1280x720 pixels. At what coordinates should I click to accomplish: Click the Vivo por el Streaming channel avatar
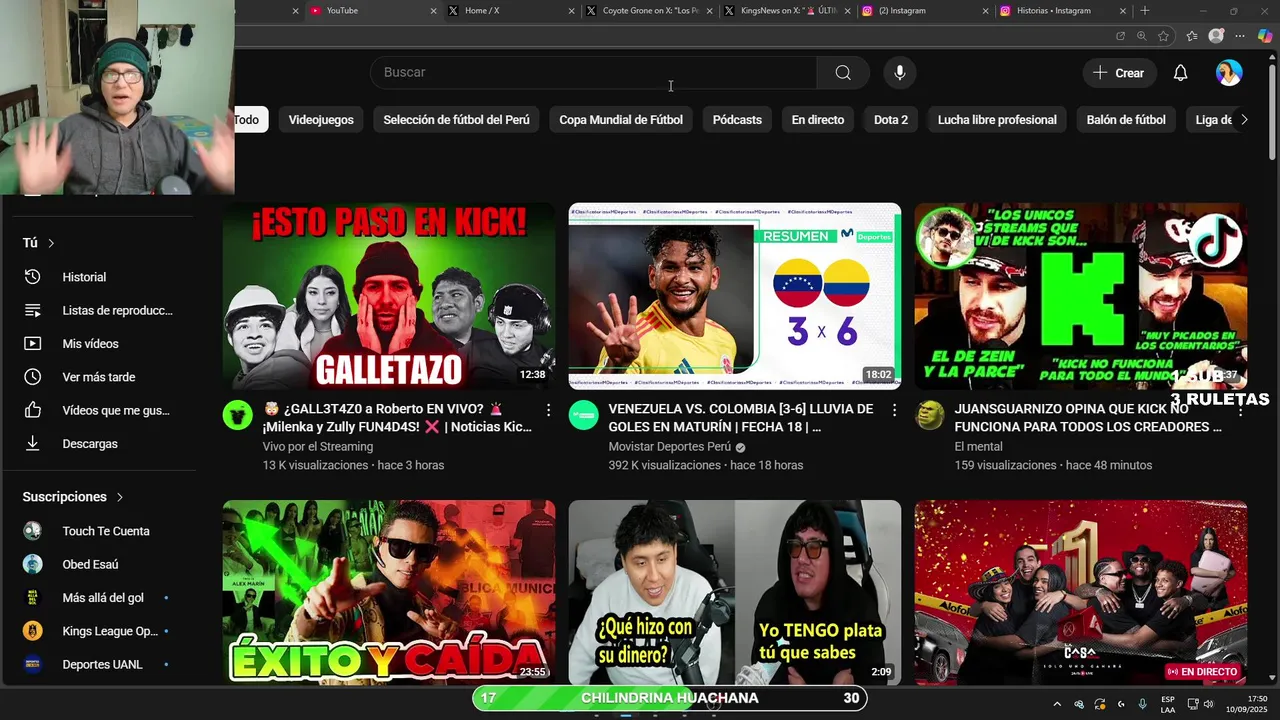point(238,415)
